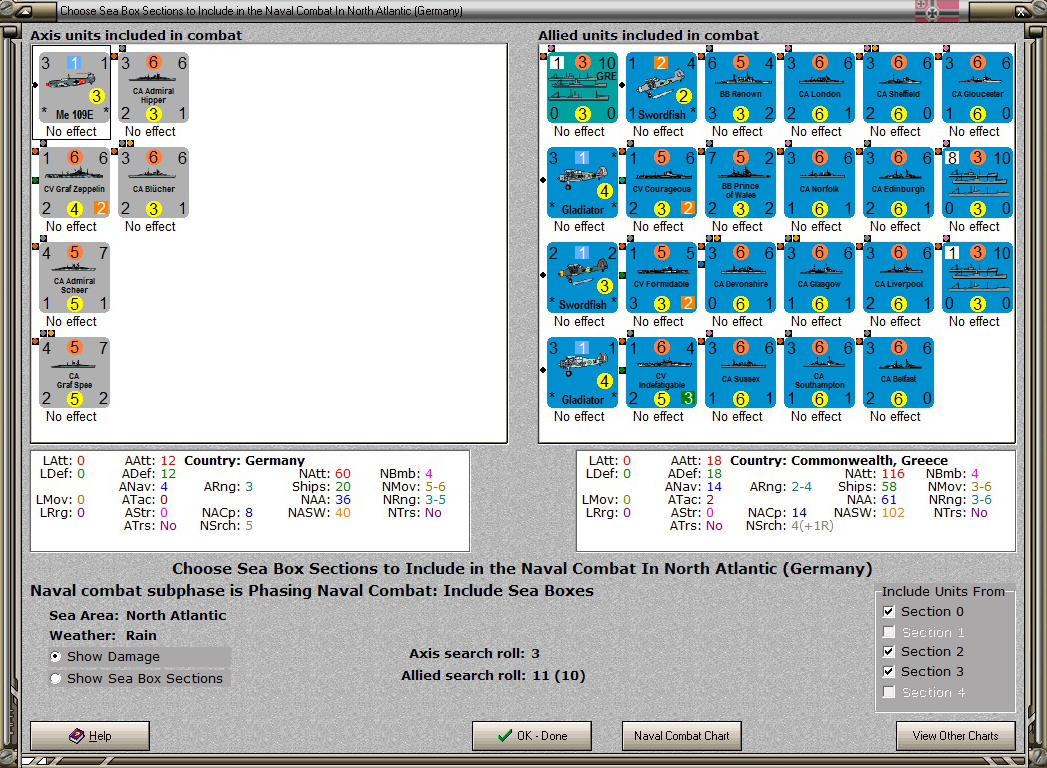Choose the CA Graf Spee counter
This screenshot has width=1047, height=768.
pyautogui.click(x=74, y=373)
